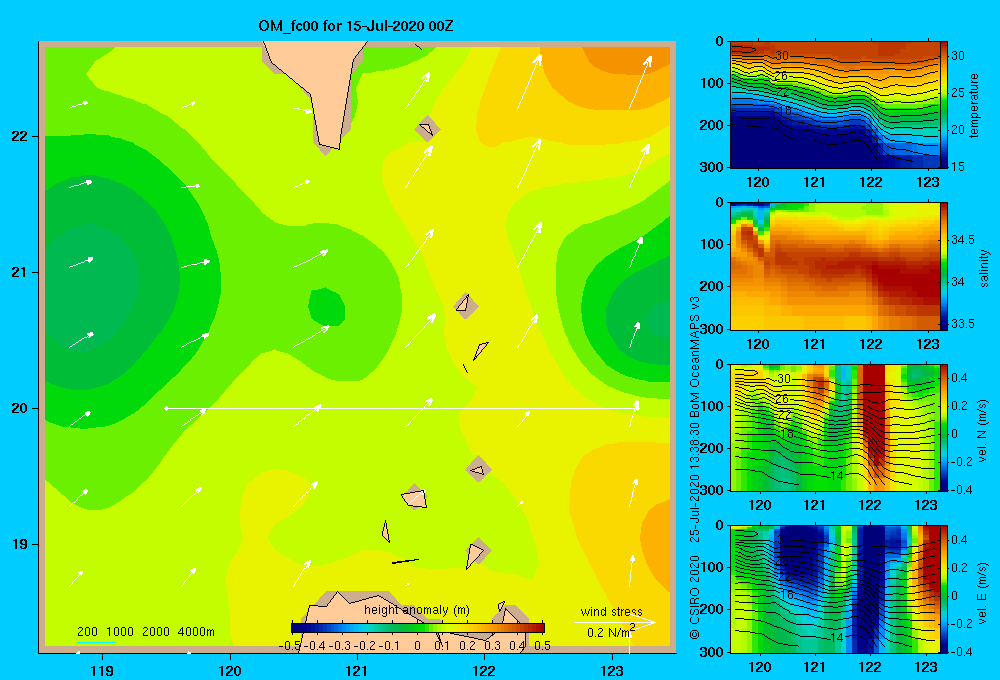The image size is (1000, 680).
Task: Click the 'height anomaly (m)' label
Action: point(416,610)
